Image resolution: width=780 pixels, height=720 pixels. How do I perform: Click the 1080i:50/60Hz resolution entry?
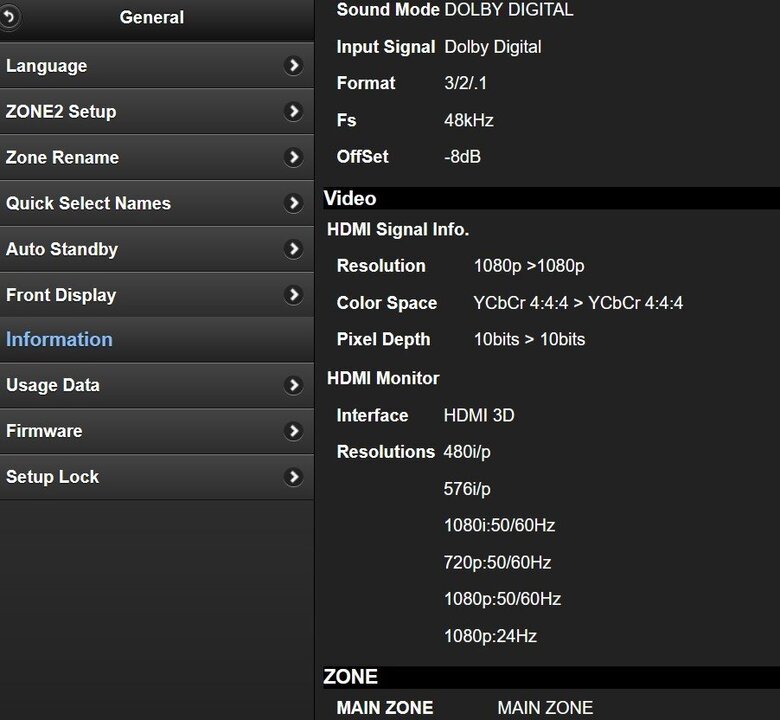pos(499,525)
